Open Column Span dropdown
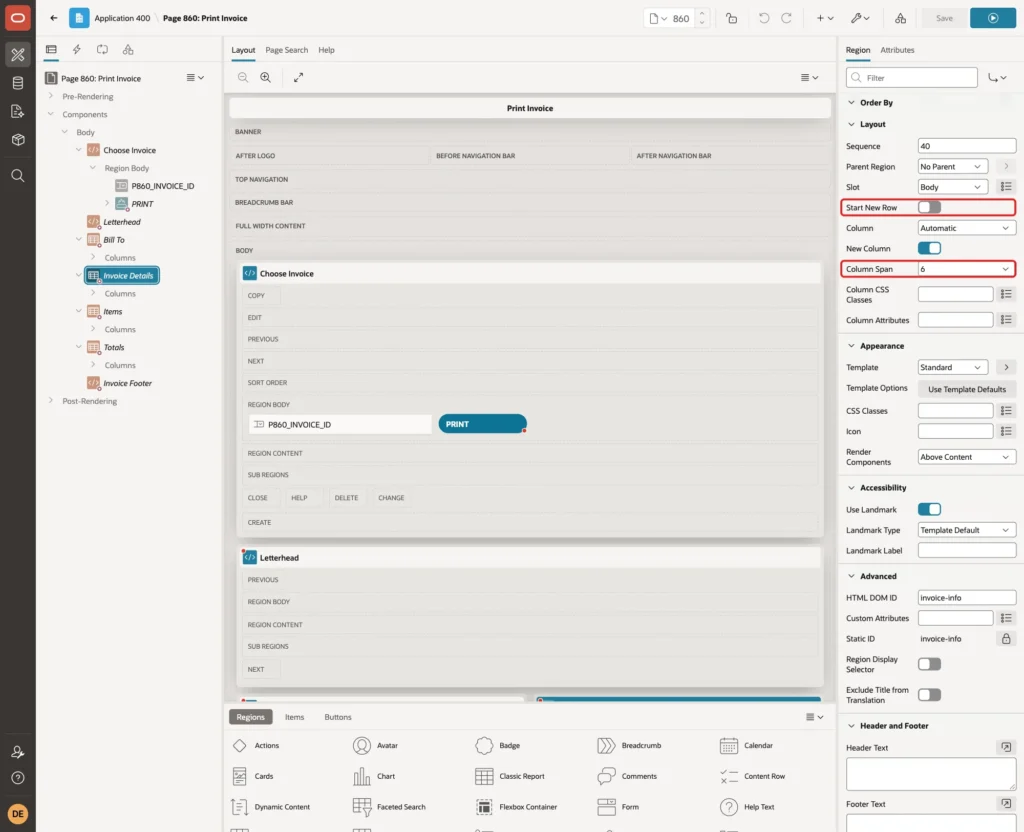The width and height of the screenshot is (1024, 832). click(967, 269)
